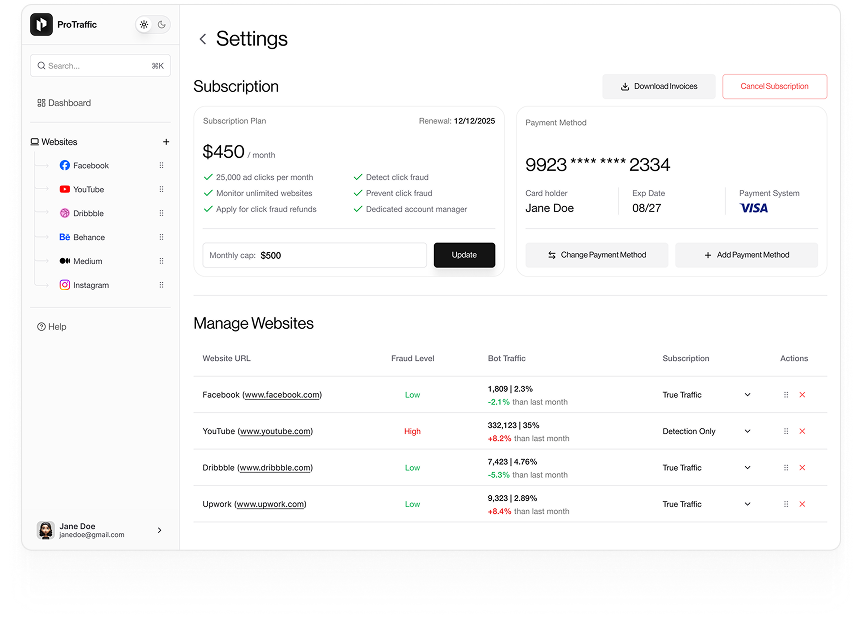Click the High fraud level for YouTube
This screenshot has width=862, height=626.
412,431
